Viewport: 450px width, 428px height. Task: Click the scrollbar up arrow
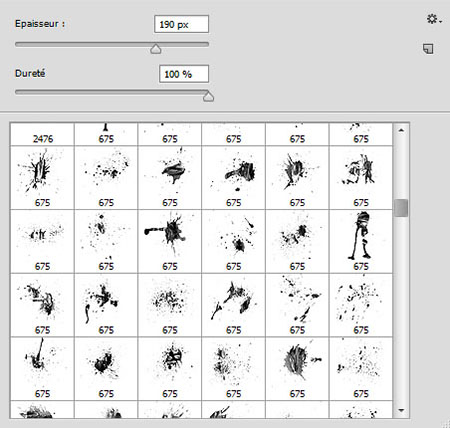401,130
